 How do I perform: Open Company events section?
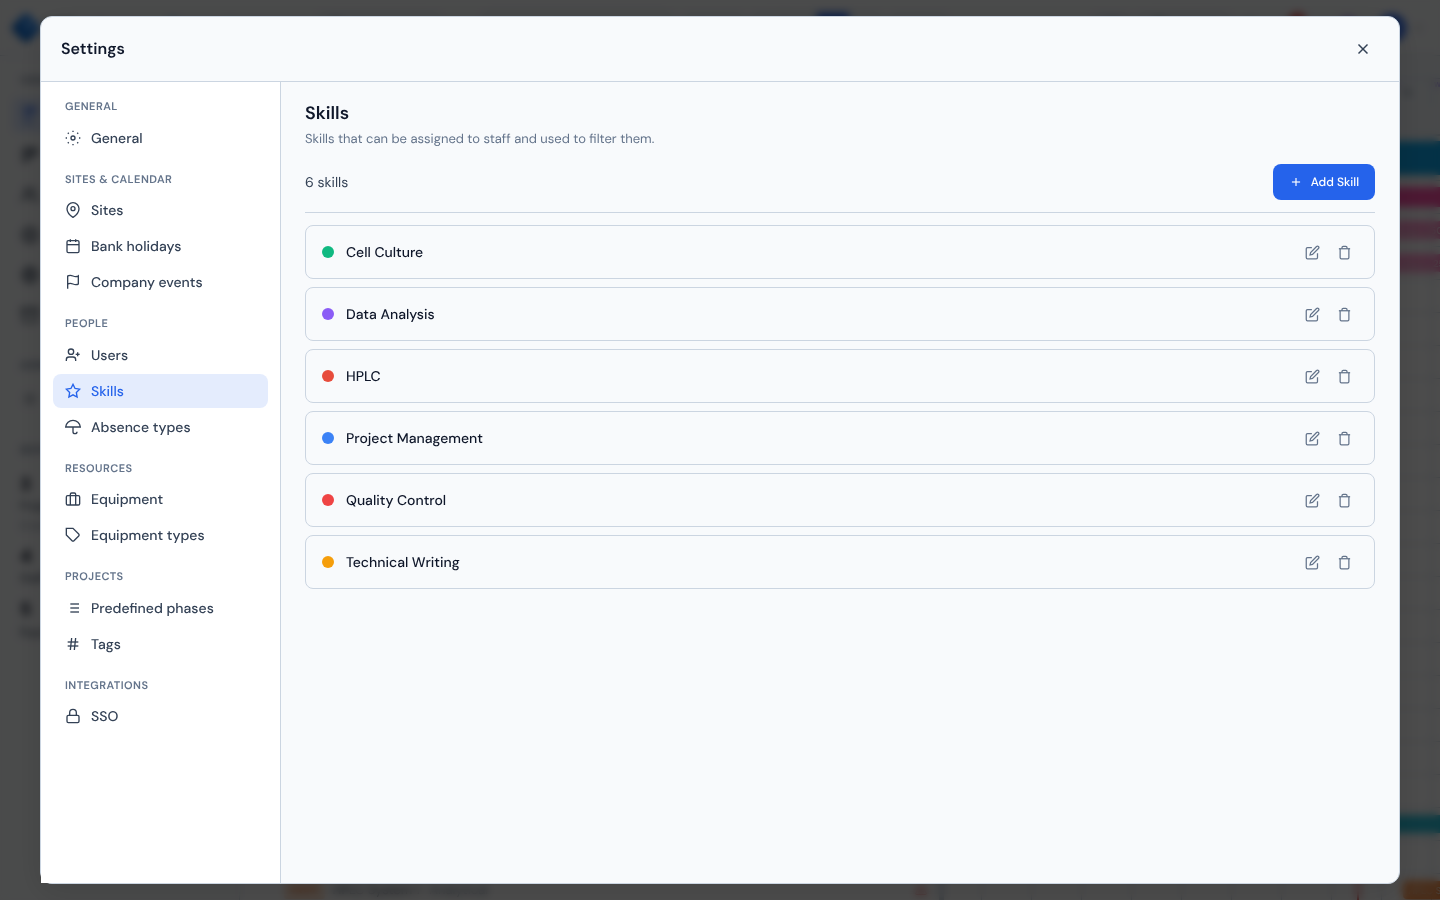160,282
